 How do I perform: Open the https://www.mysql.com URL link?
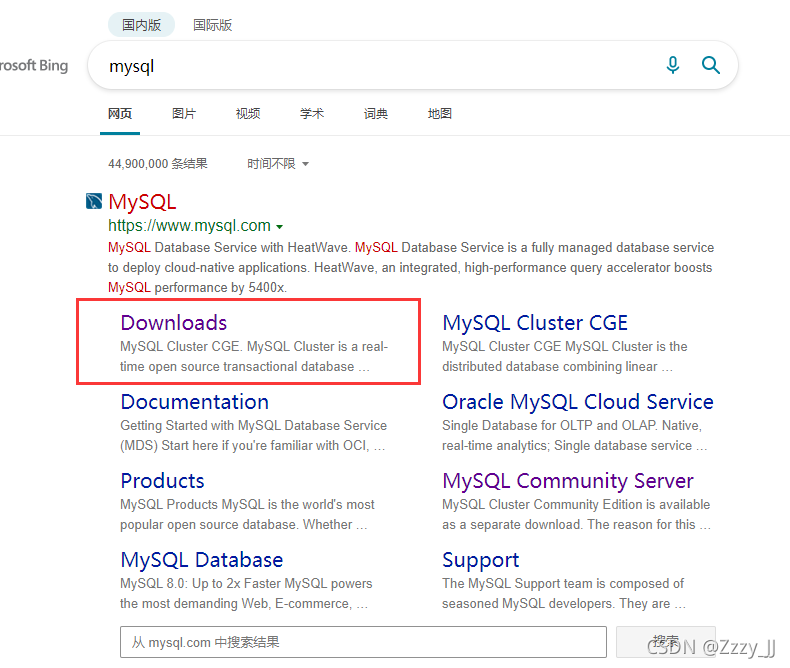coord(189,225)
